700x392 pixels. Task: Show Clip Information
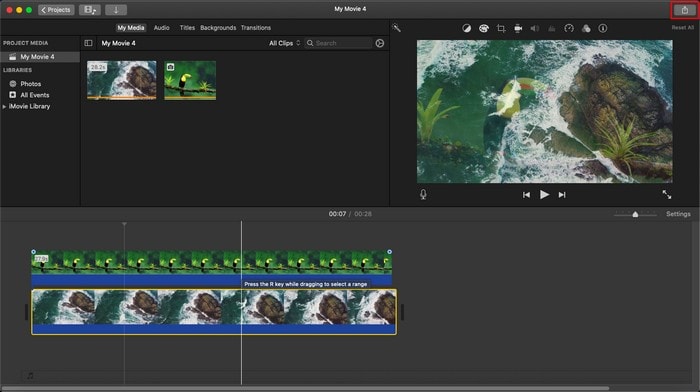point(603,28)
